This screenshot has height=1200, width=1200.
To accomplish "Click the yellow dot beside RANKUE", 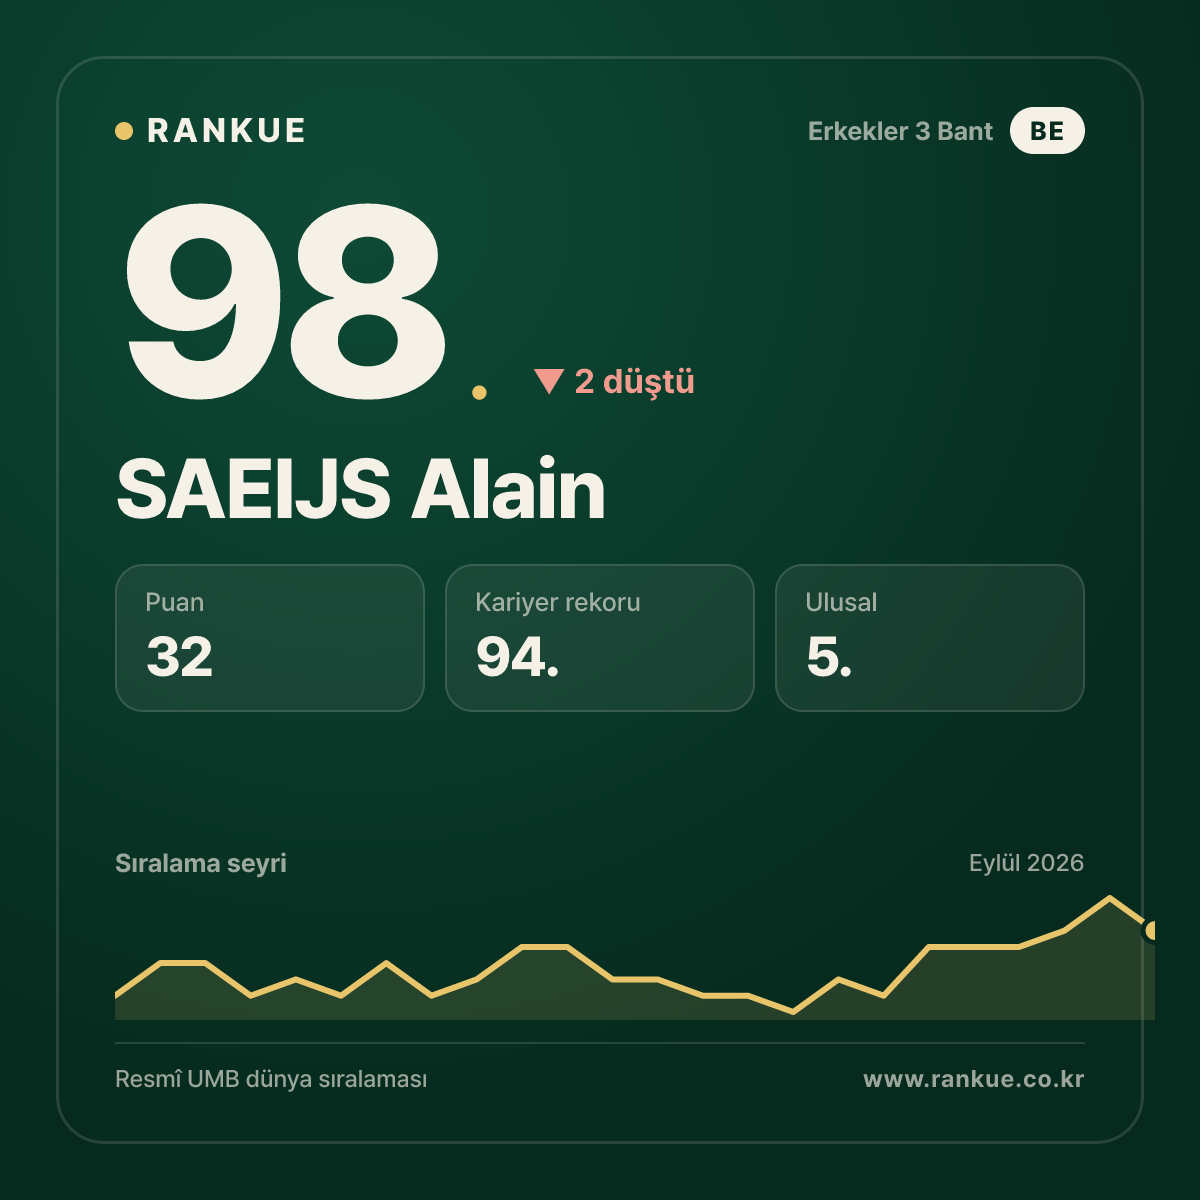I will (124, 131).
